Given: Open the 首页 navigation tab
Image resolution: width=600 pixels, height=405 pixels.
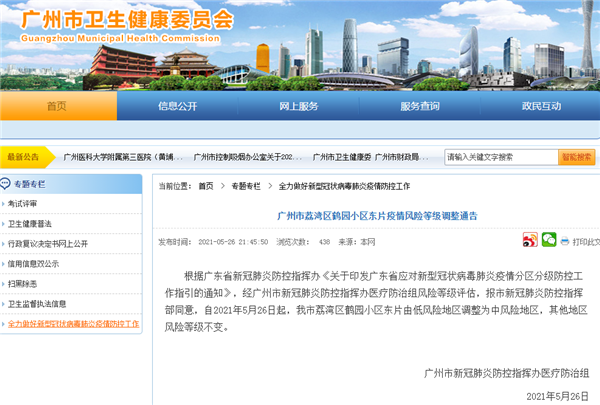Looking at the screenshot, I should (57, 107).
